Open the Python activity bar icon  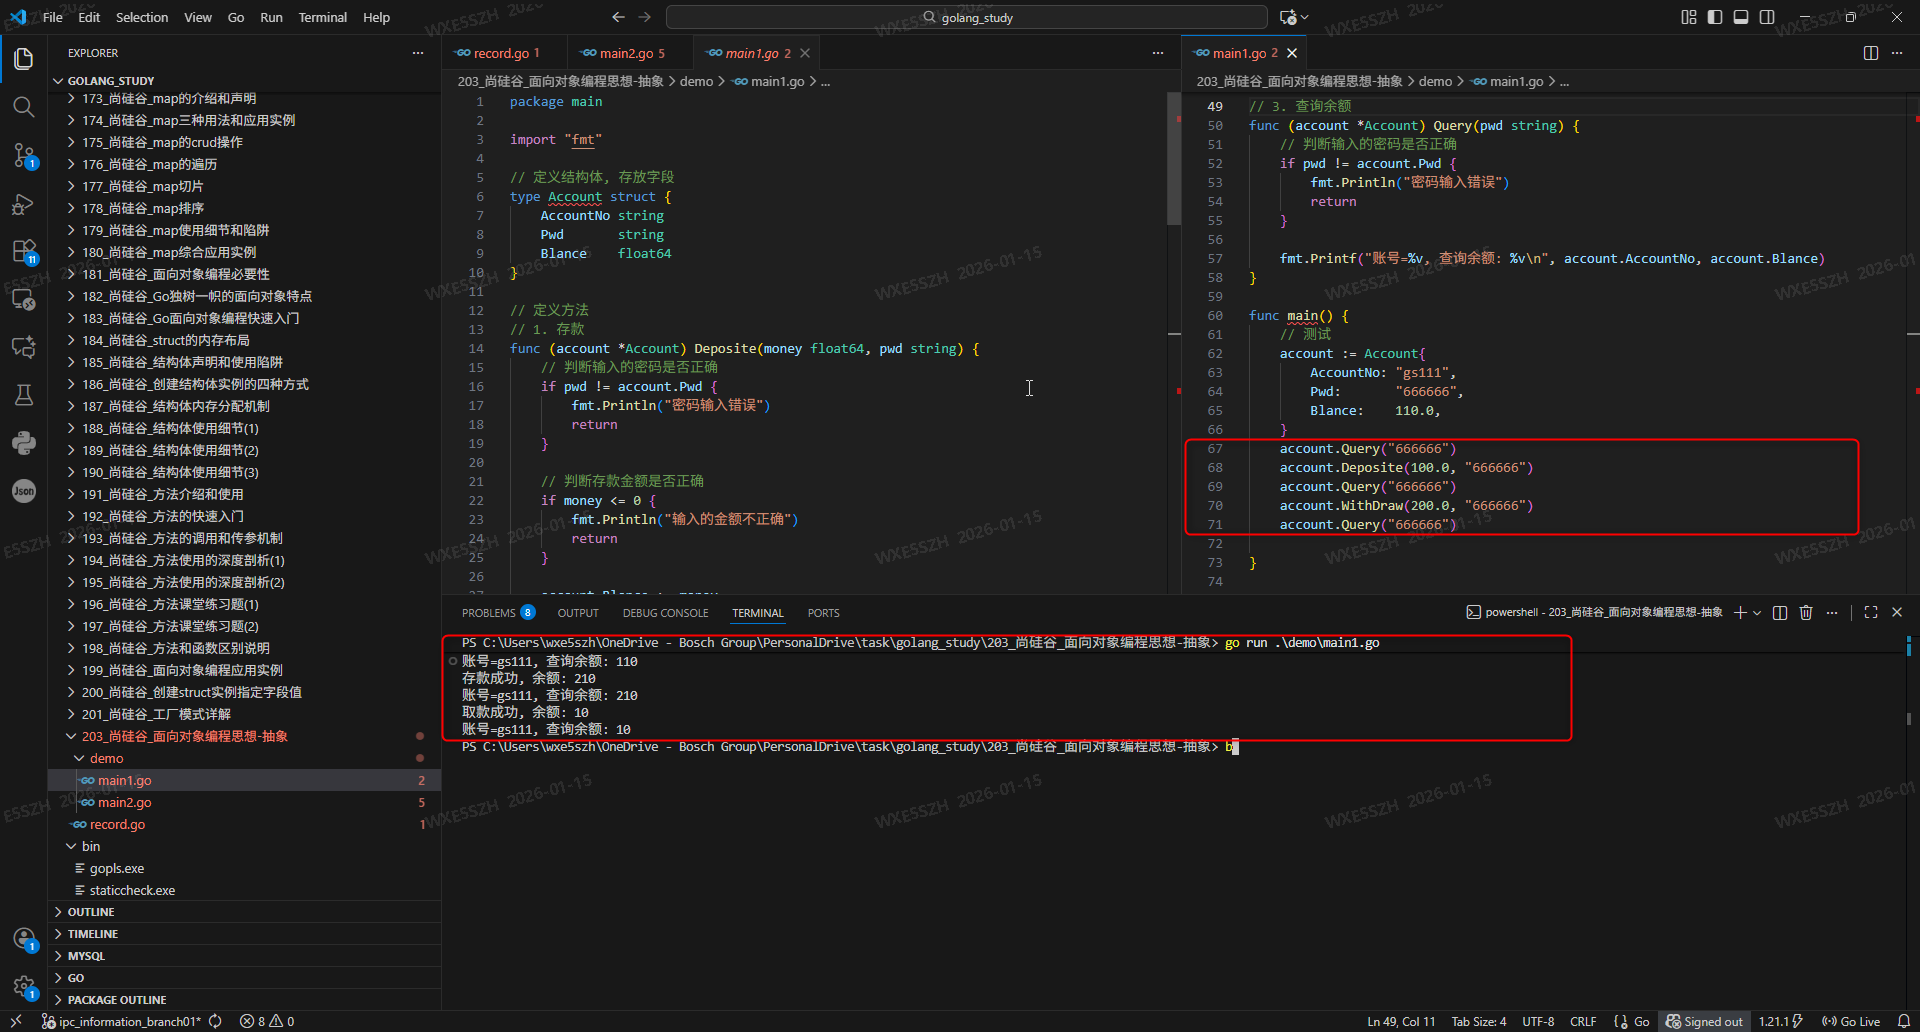coord(24,443)
